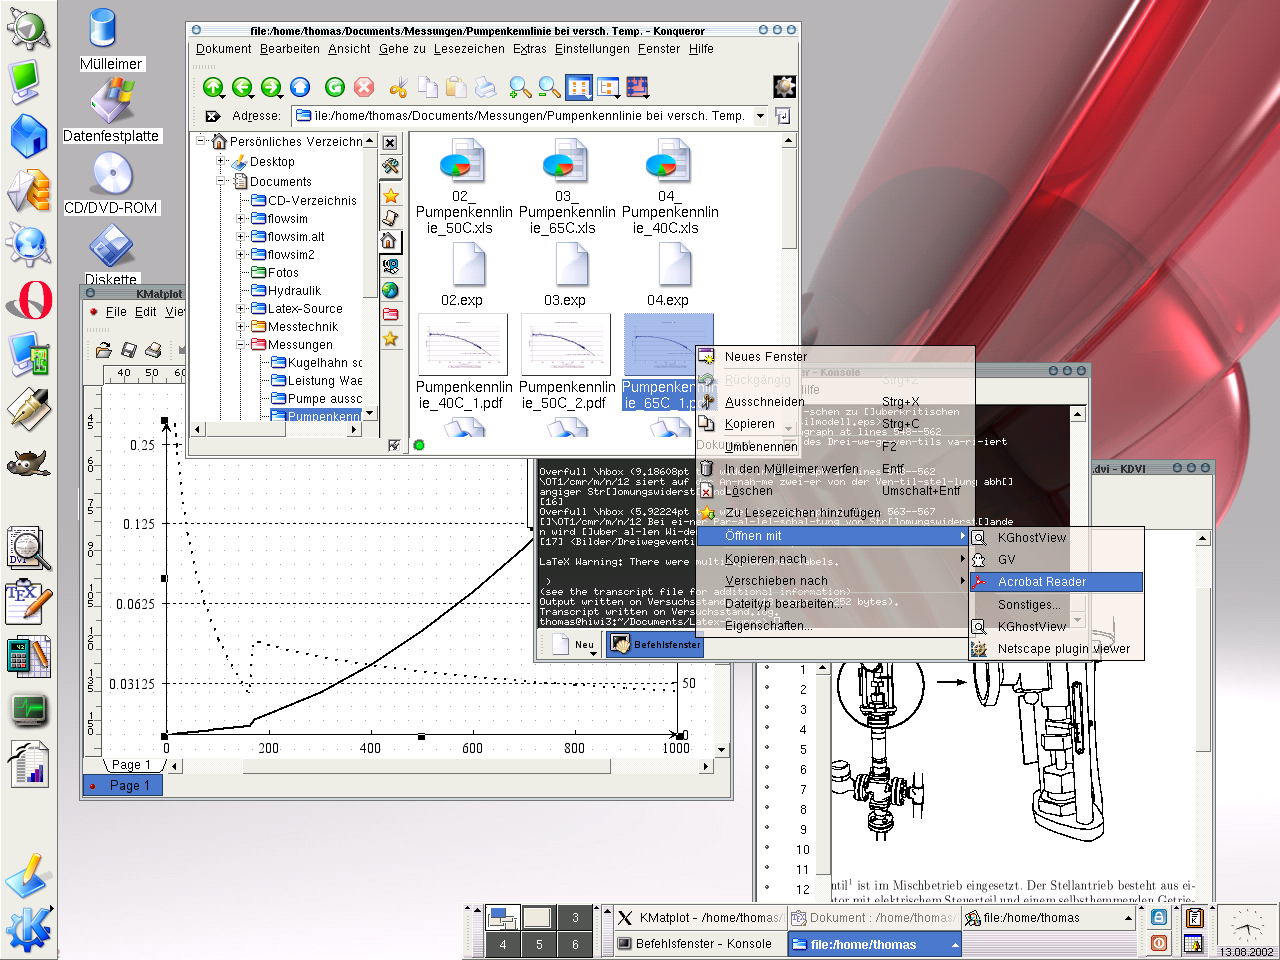Click the KMatplot horizontal scrollbar
This screenshot has height=960, width=1280.
tap(440, 766)
